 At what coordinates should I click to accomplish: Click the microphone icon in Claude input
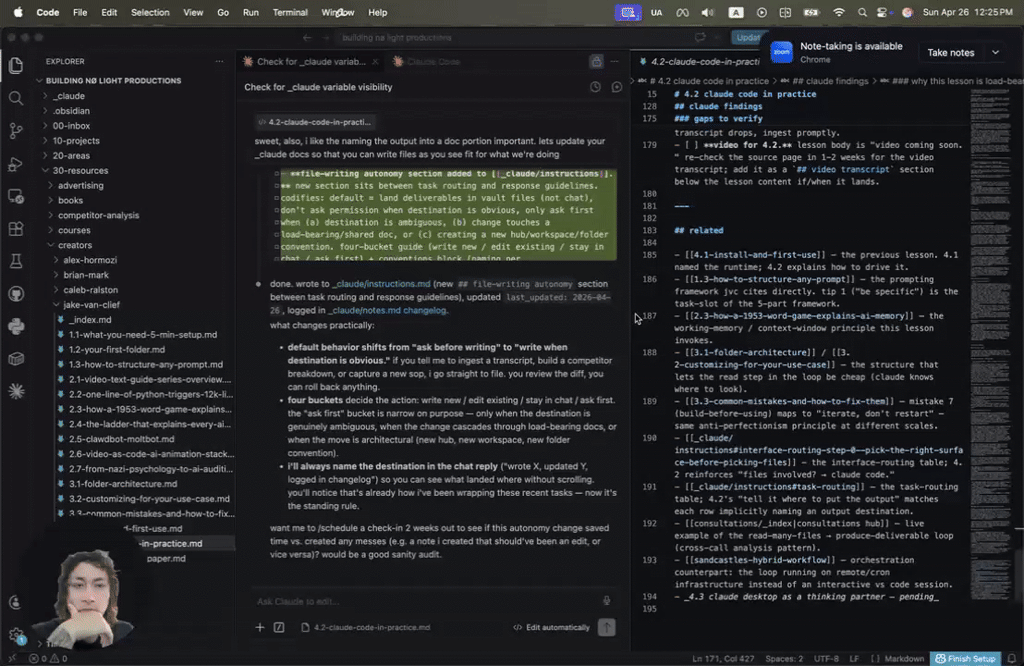tap(607, 601)
